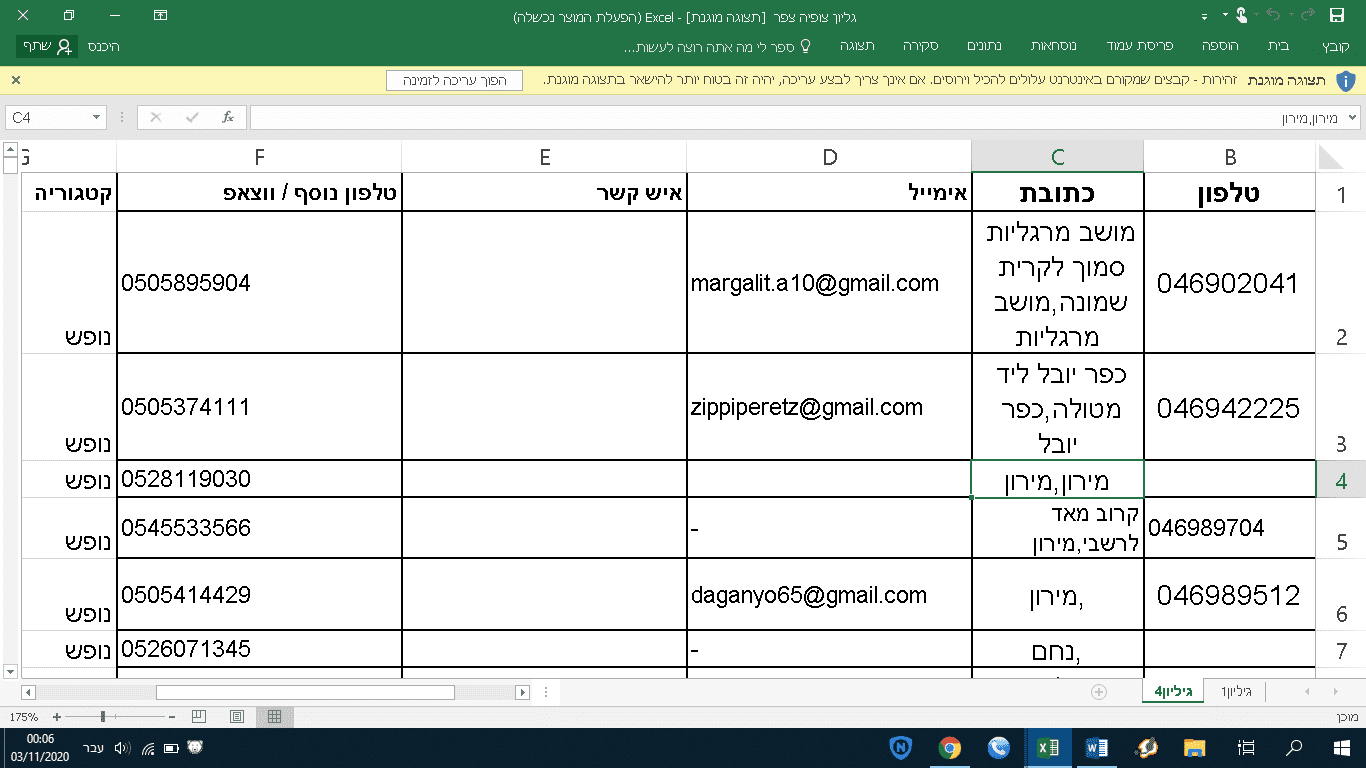Open File Explorer from the taskbar

click(x=1194, y=748)
